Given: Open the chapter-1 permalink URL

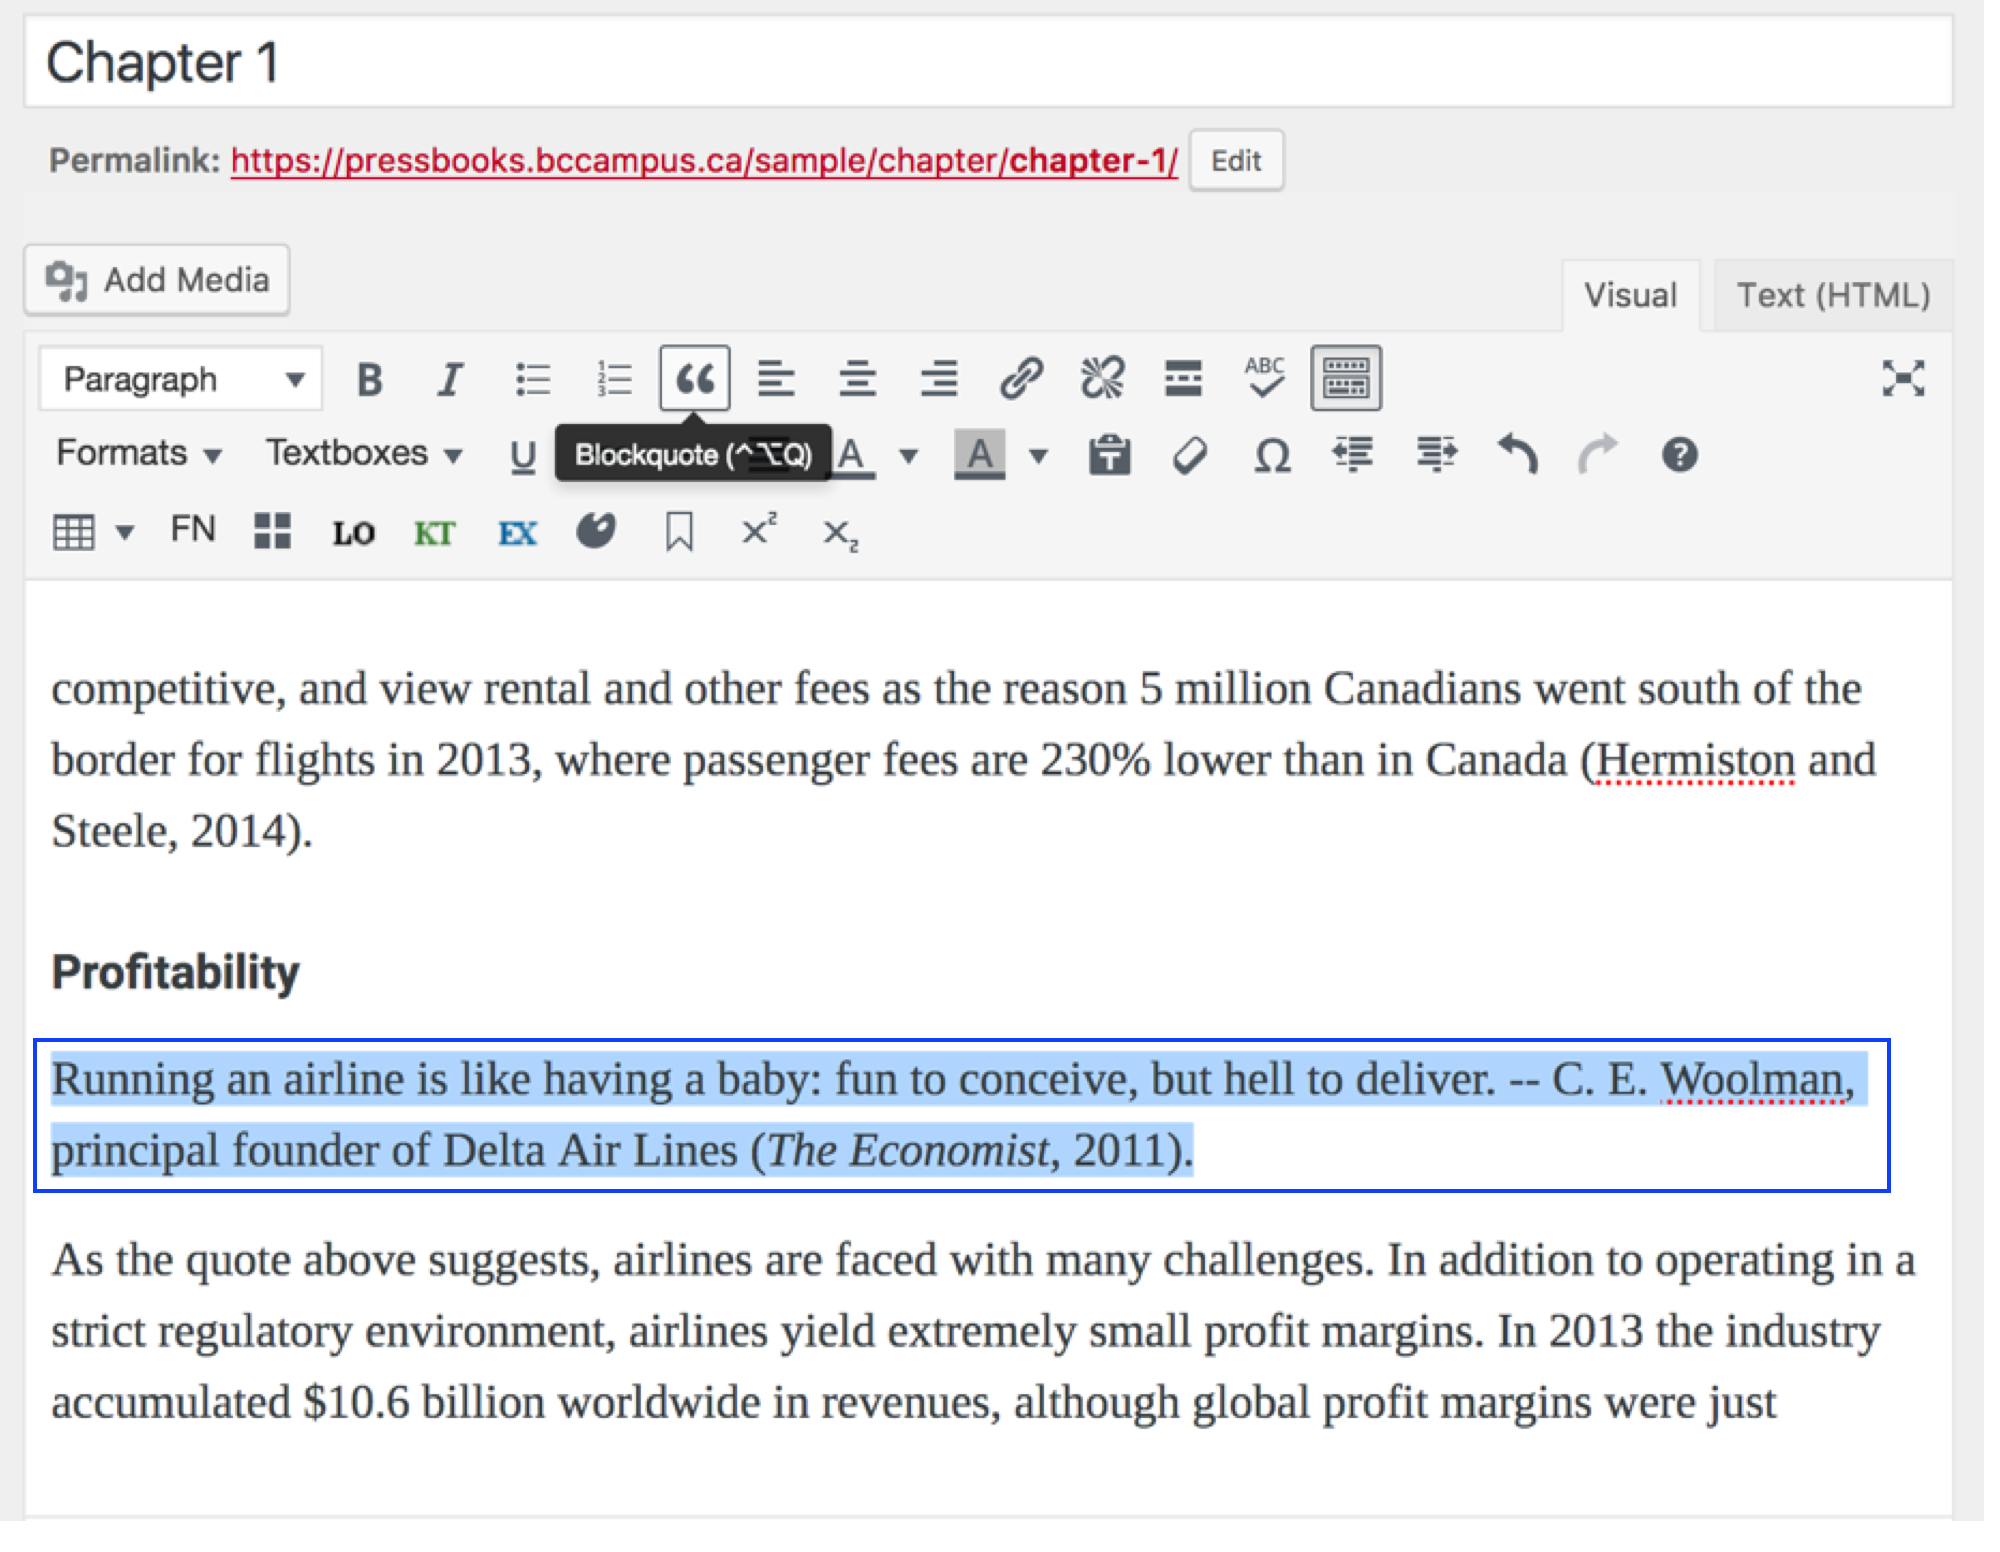Looking at the screenshot, I should tap(704, 160).
